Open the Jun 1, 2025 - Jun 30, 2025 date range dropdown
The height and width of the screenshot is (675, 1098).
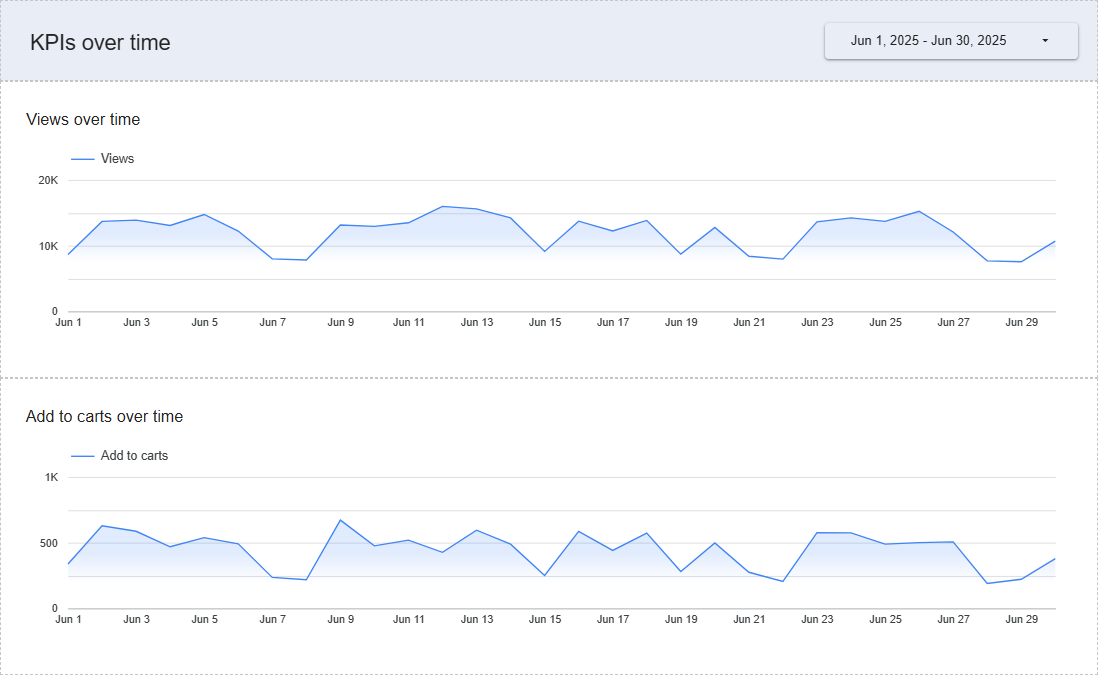coord(951,41)
